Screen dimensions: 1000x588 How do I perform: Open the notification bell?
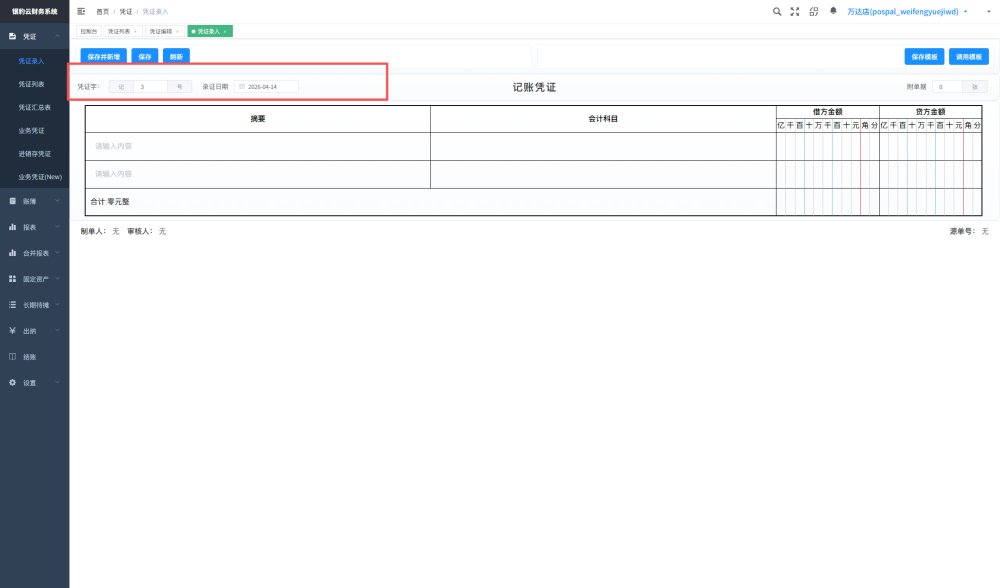coord(833,11)
